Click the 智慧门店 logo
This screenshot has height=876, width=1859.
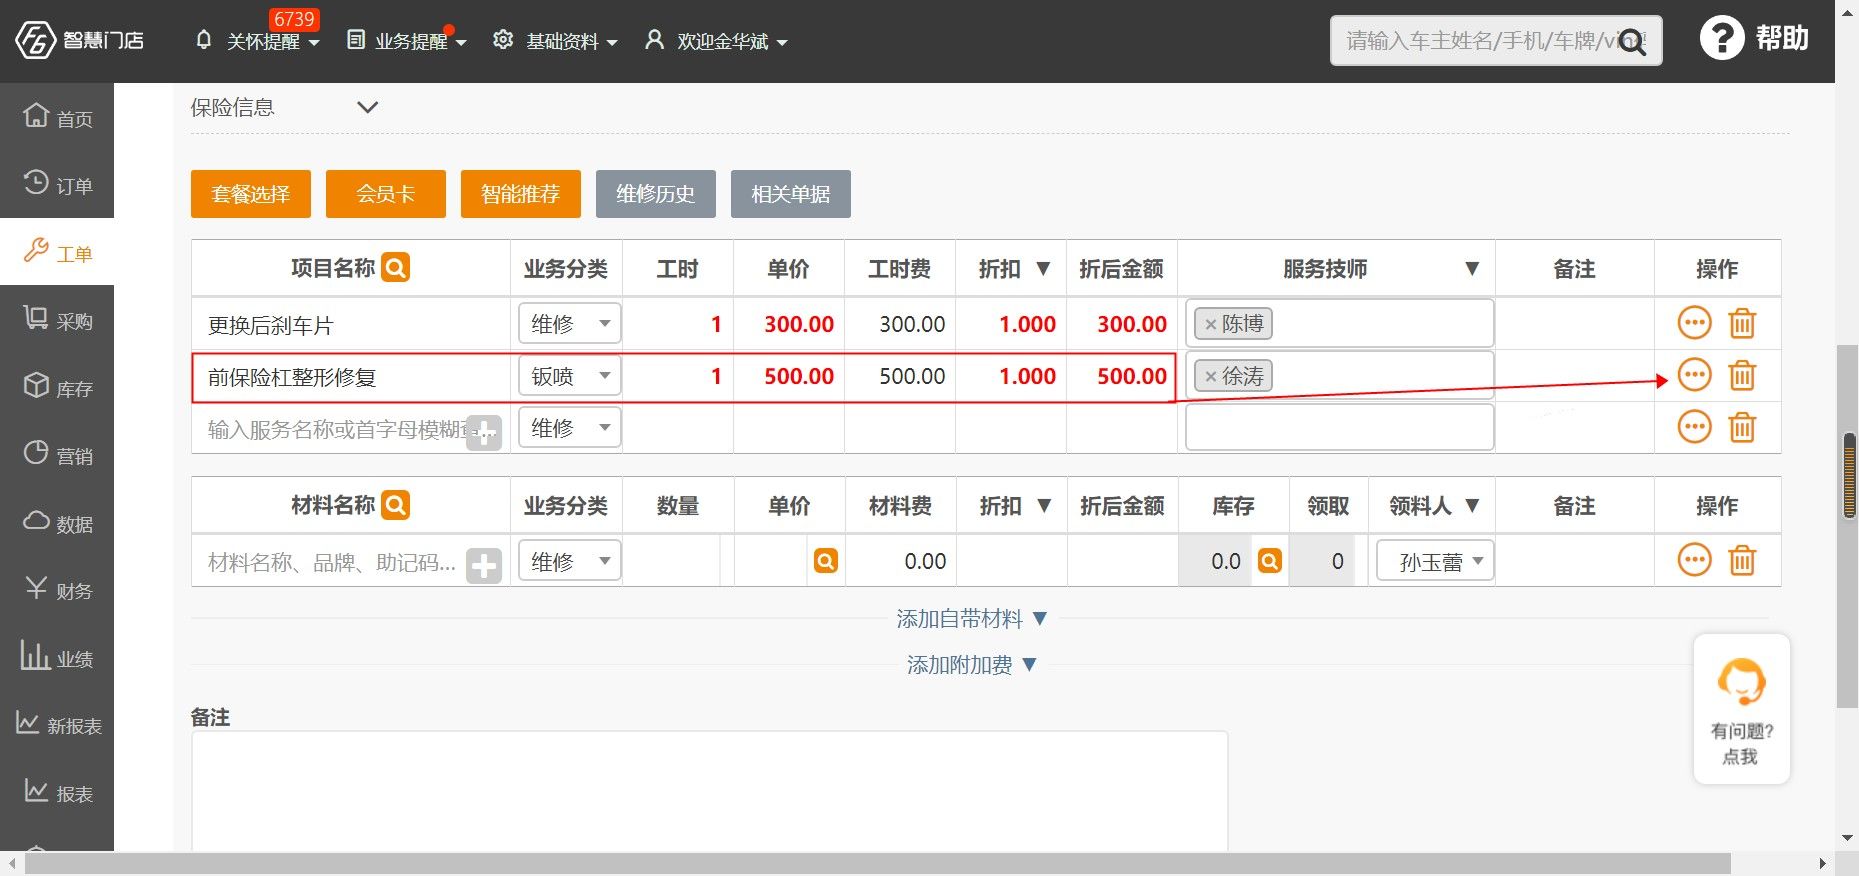(x=80, y=40)
